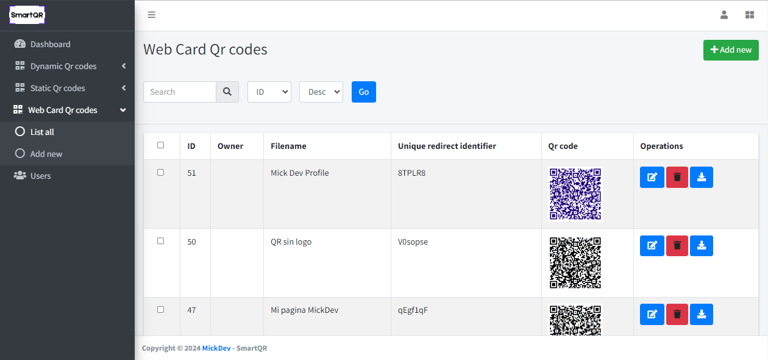Toggle the hamburger sidebar menu

pos(152,15)
